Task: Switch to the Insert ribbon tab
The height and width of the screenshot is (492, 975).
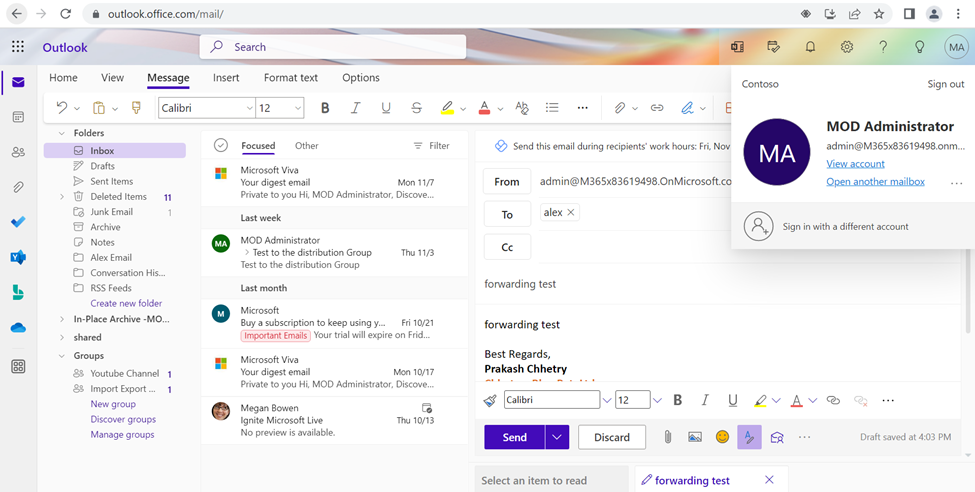Action: point(226,78)
